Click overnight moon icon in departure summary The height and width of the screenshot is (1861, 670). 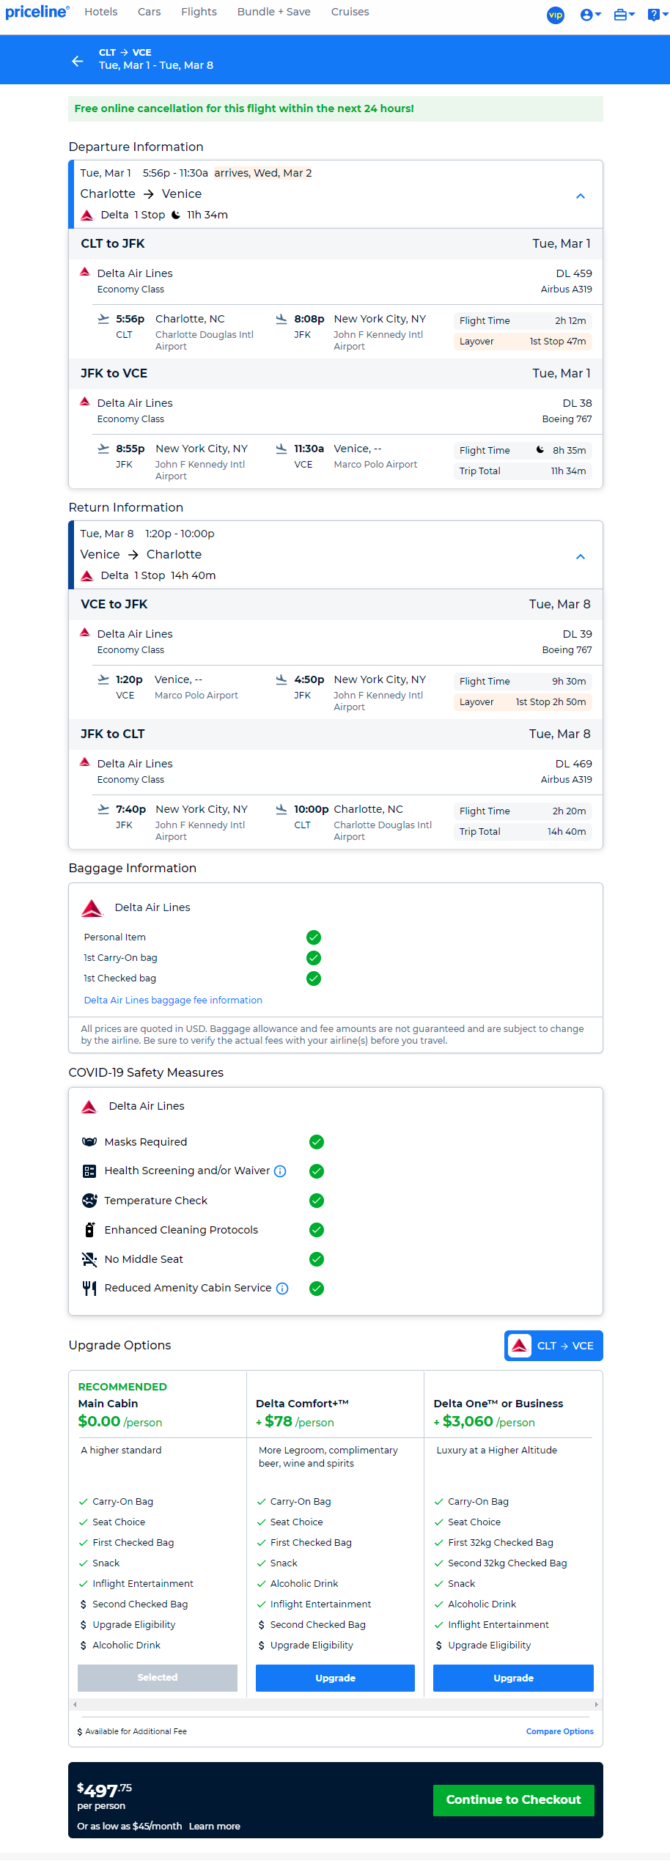tap(176, 215)
